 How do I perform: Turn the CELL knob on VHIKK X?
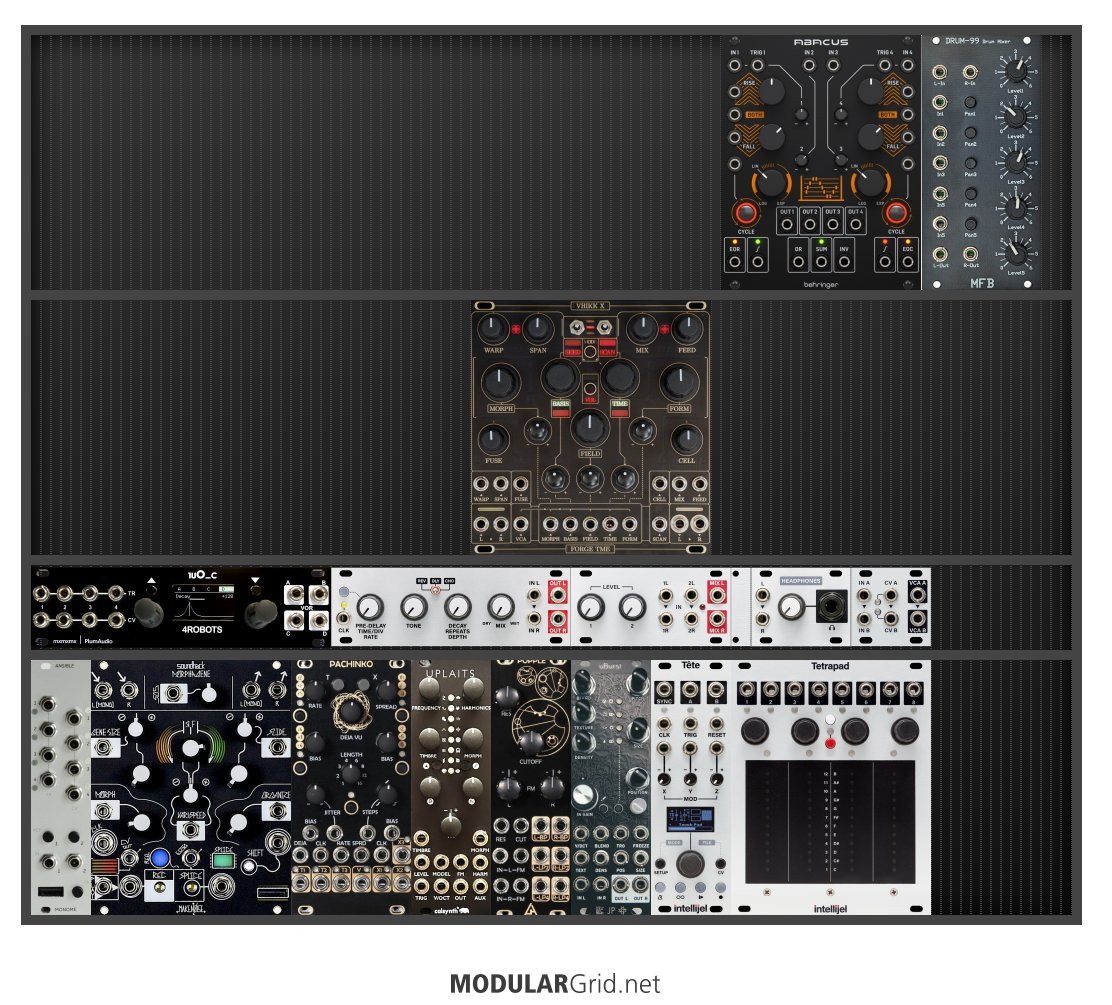point(686,440)
